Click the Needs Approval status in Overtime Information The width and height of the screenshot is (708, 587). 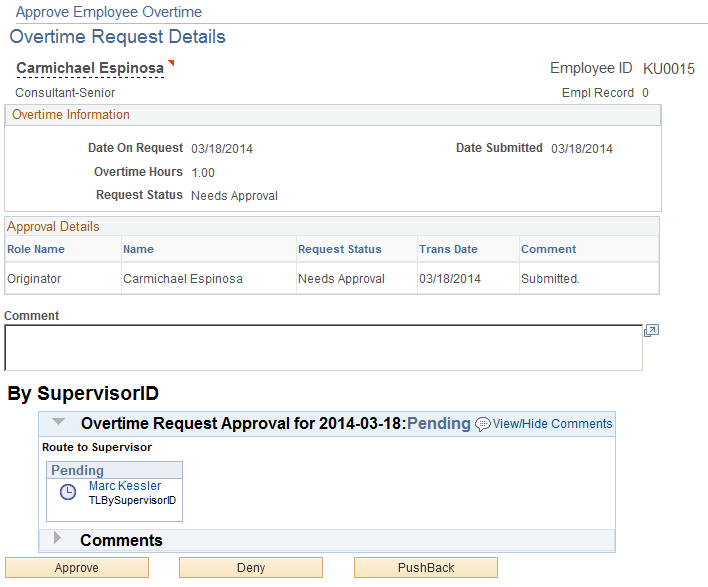234,196
